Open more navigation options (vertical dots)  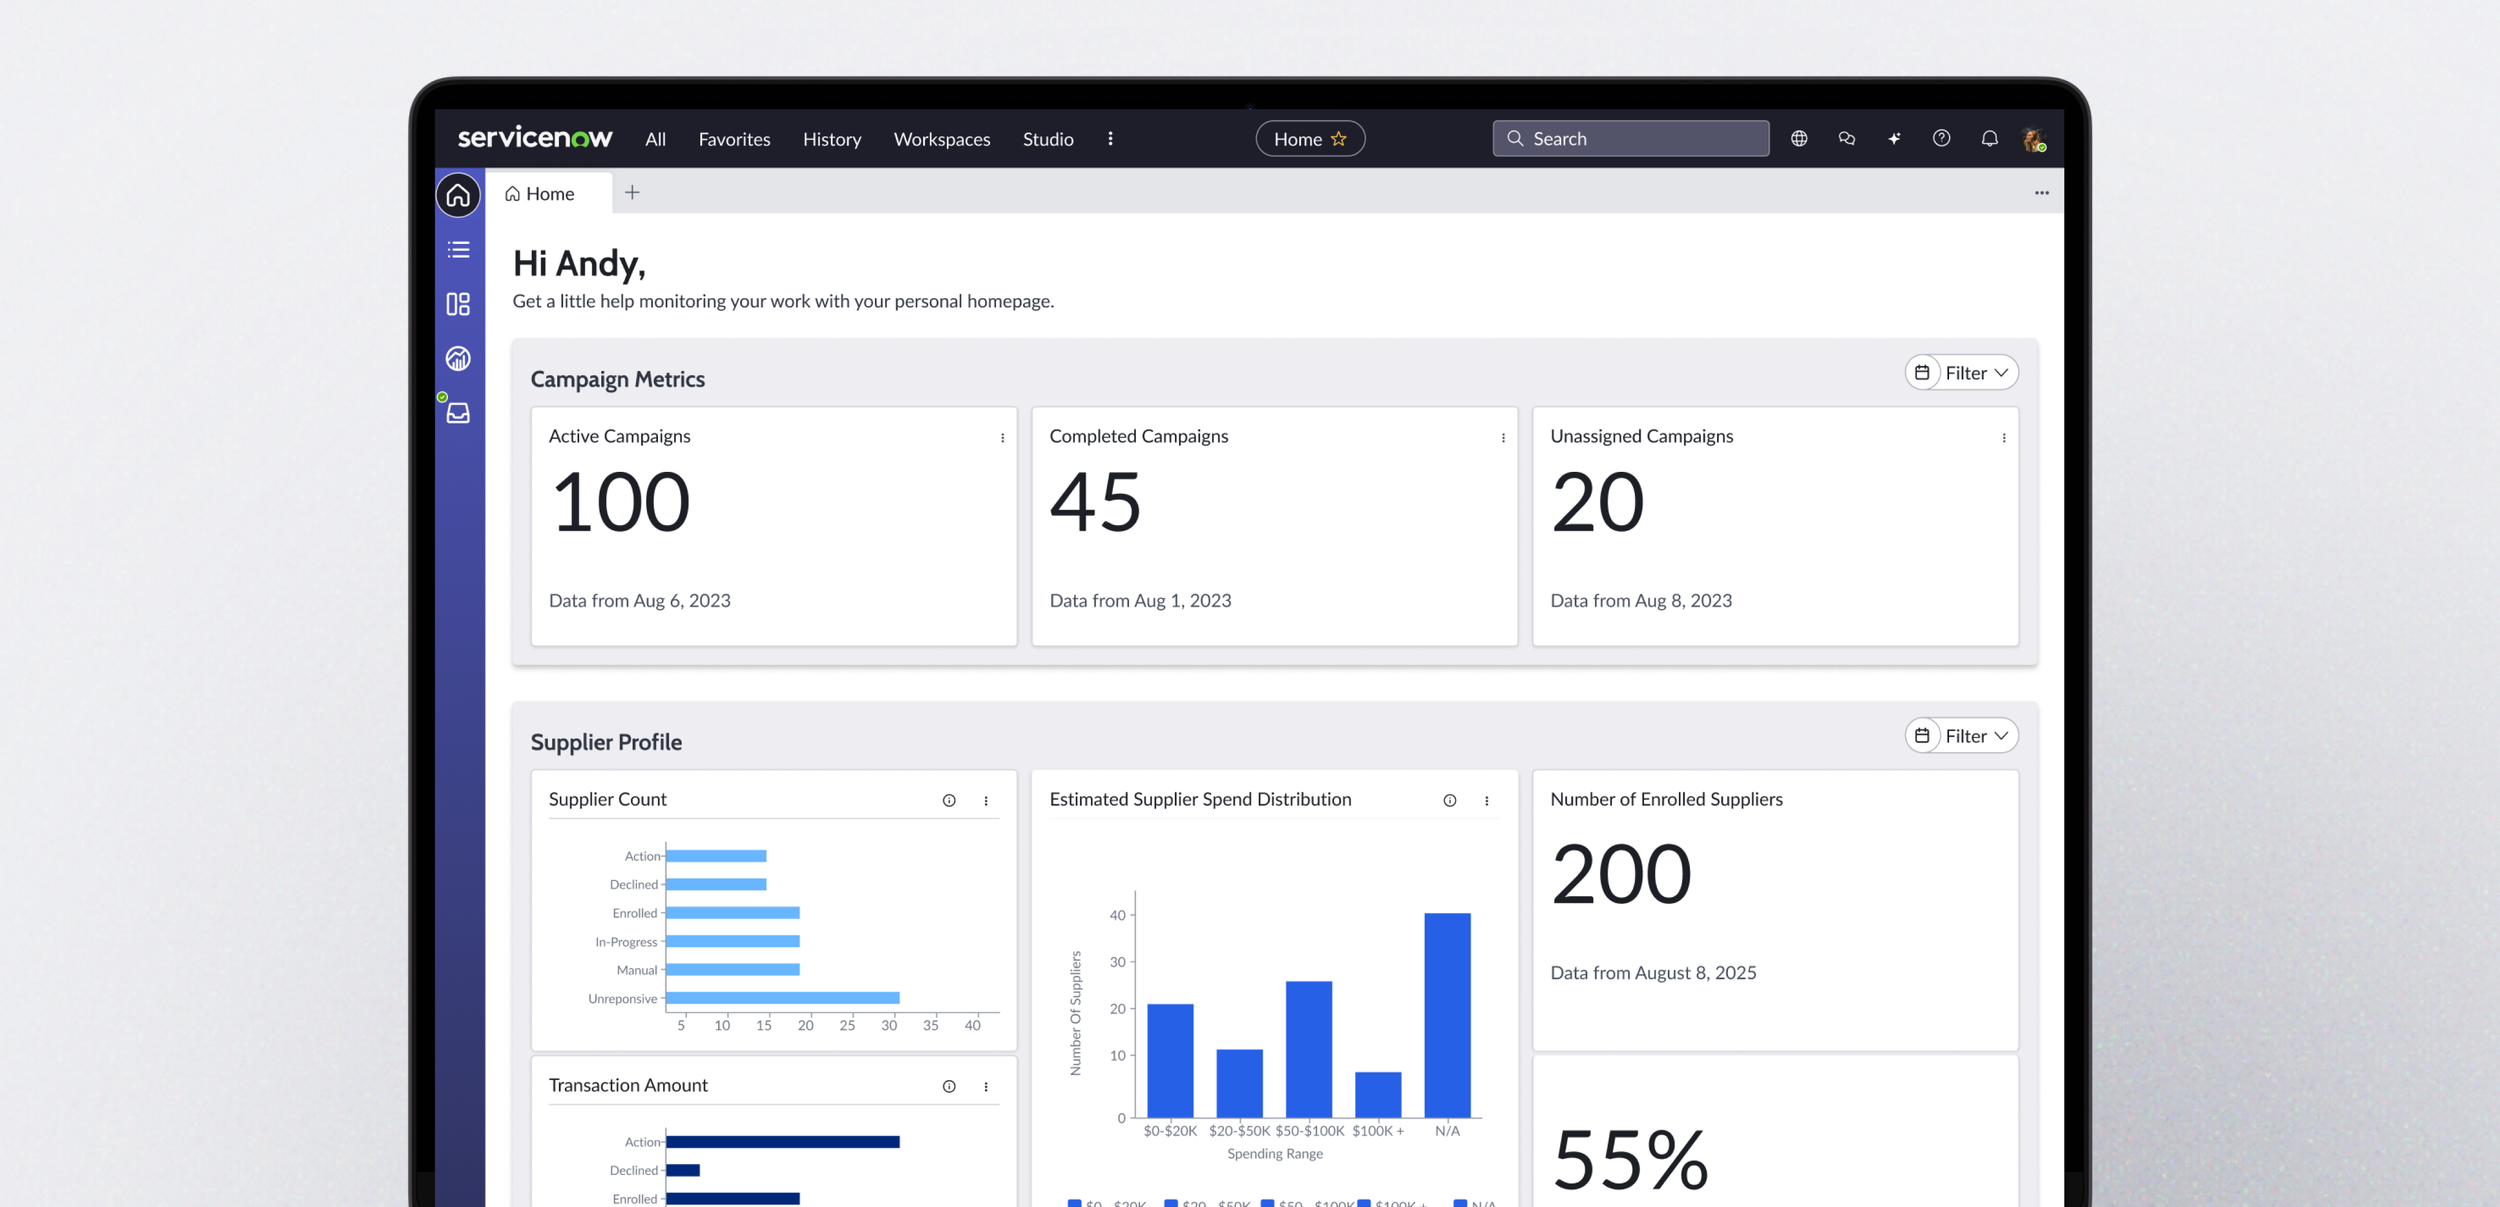tap(1110, 139)
